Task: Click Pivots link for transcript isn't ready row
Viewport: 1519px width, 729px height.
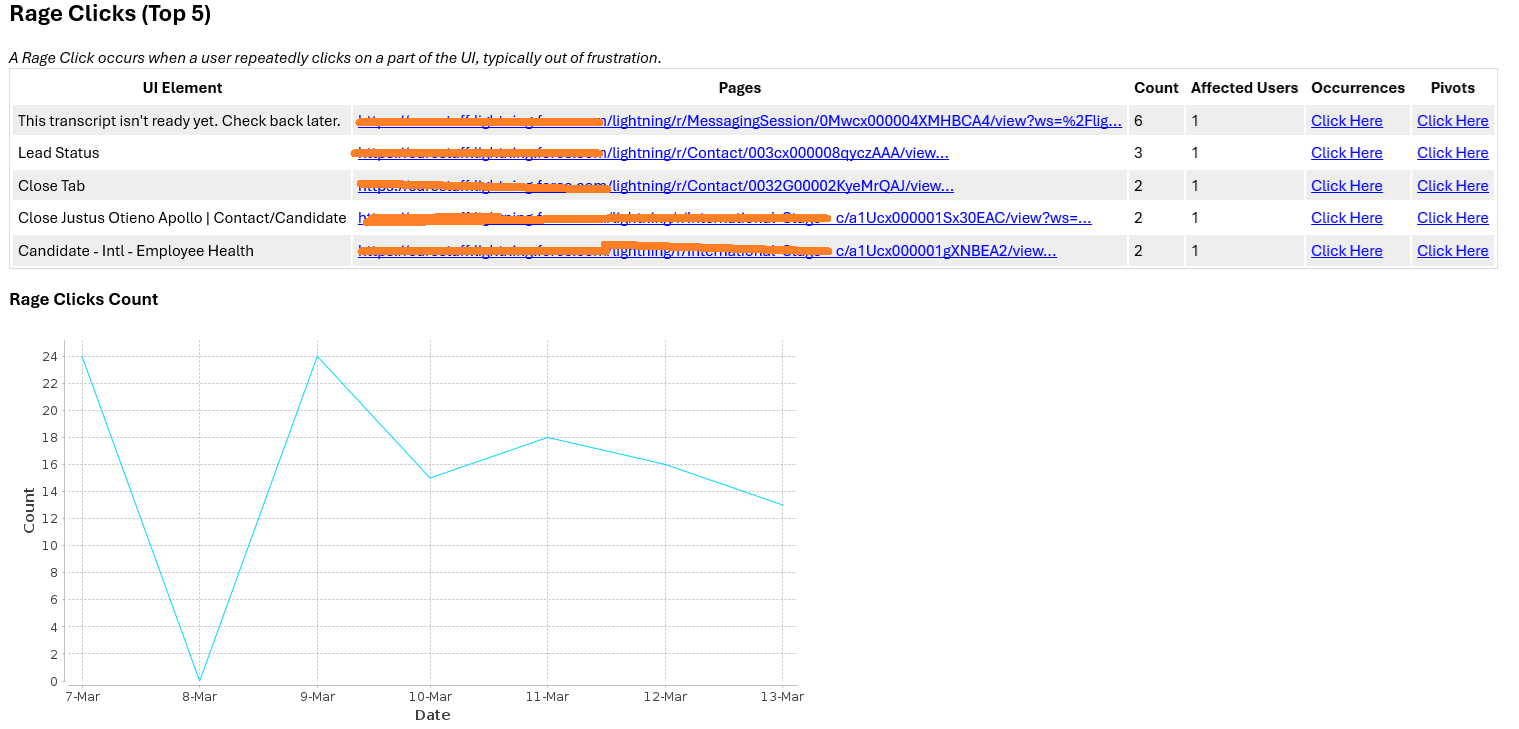Action: (x=1452, y=121)
